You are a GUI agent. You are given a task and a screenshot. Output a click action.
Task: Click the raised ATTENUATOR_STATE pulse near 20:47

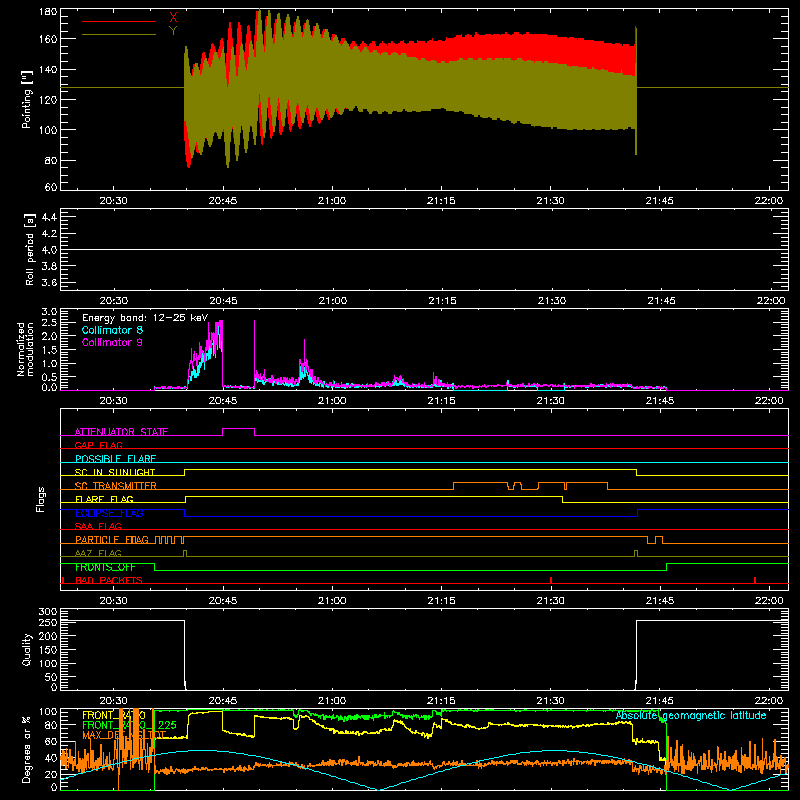[x=238, y=429]
